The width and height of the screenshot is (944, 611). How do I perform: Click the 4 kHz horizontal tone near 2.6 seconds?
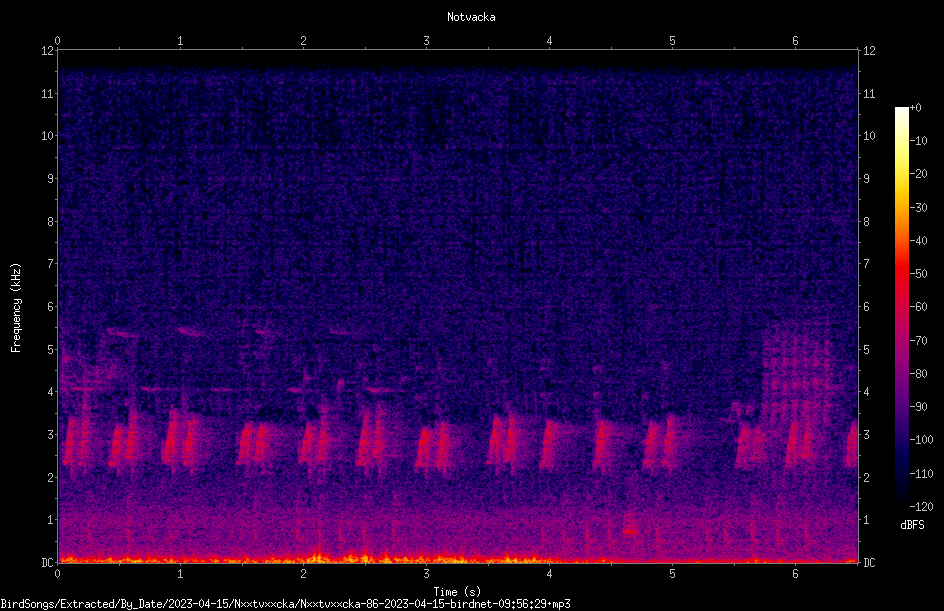pyautogui.click(x=380, y=390)
